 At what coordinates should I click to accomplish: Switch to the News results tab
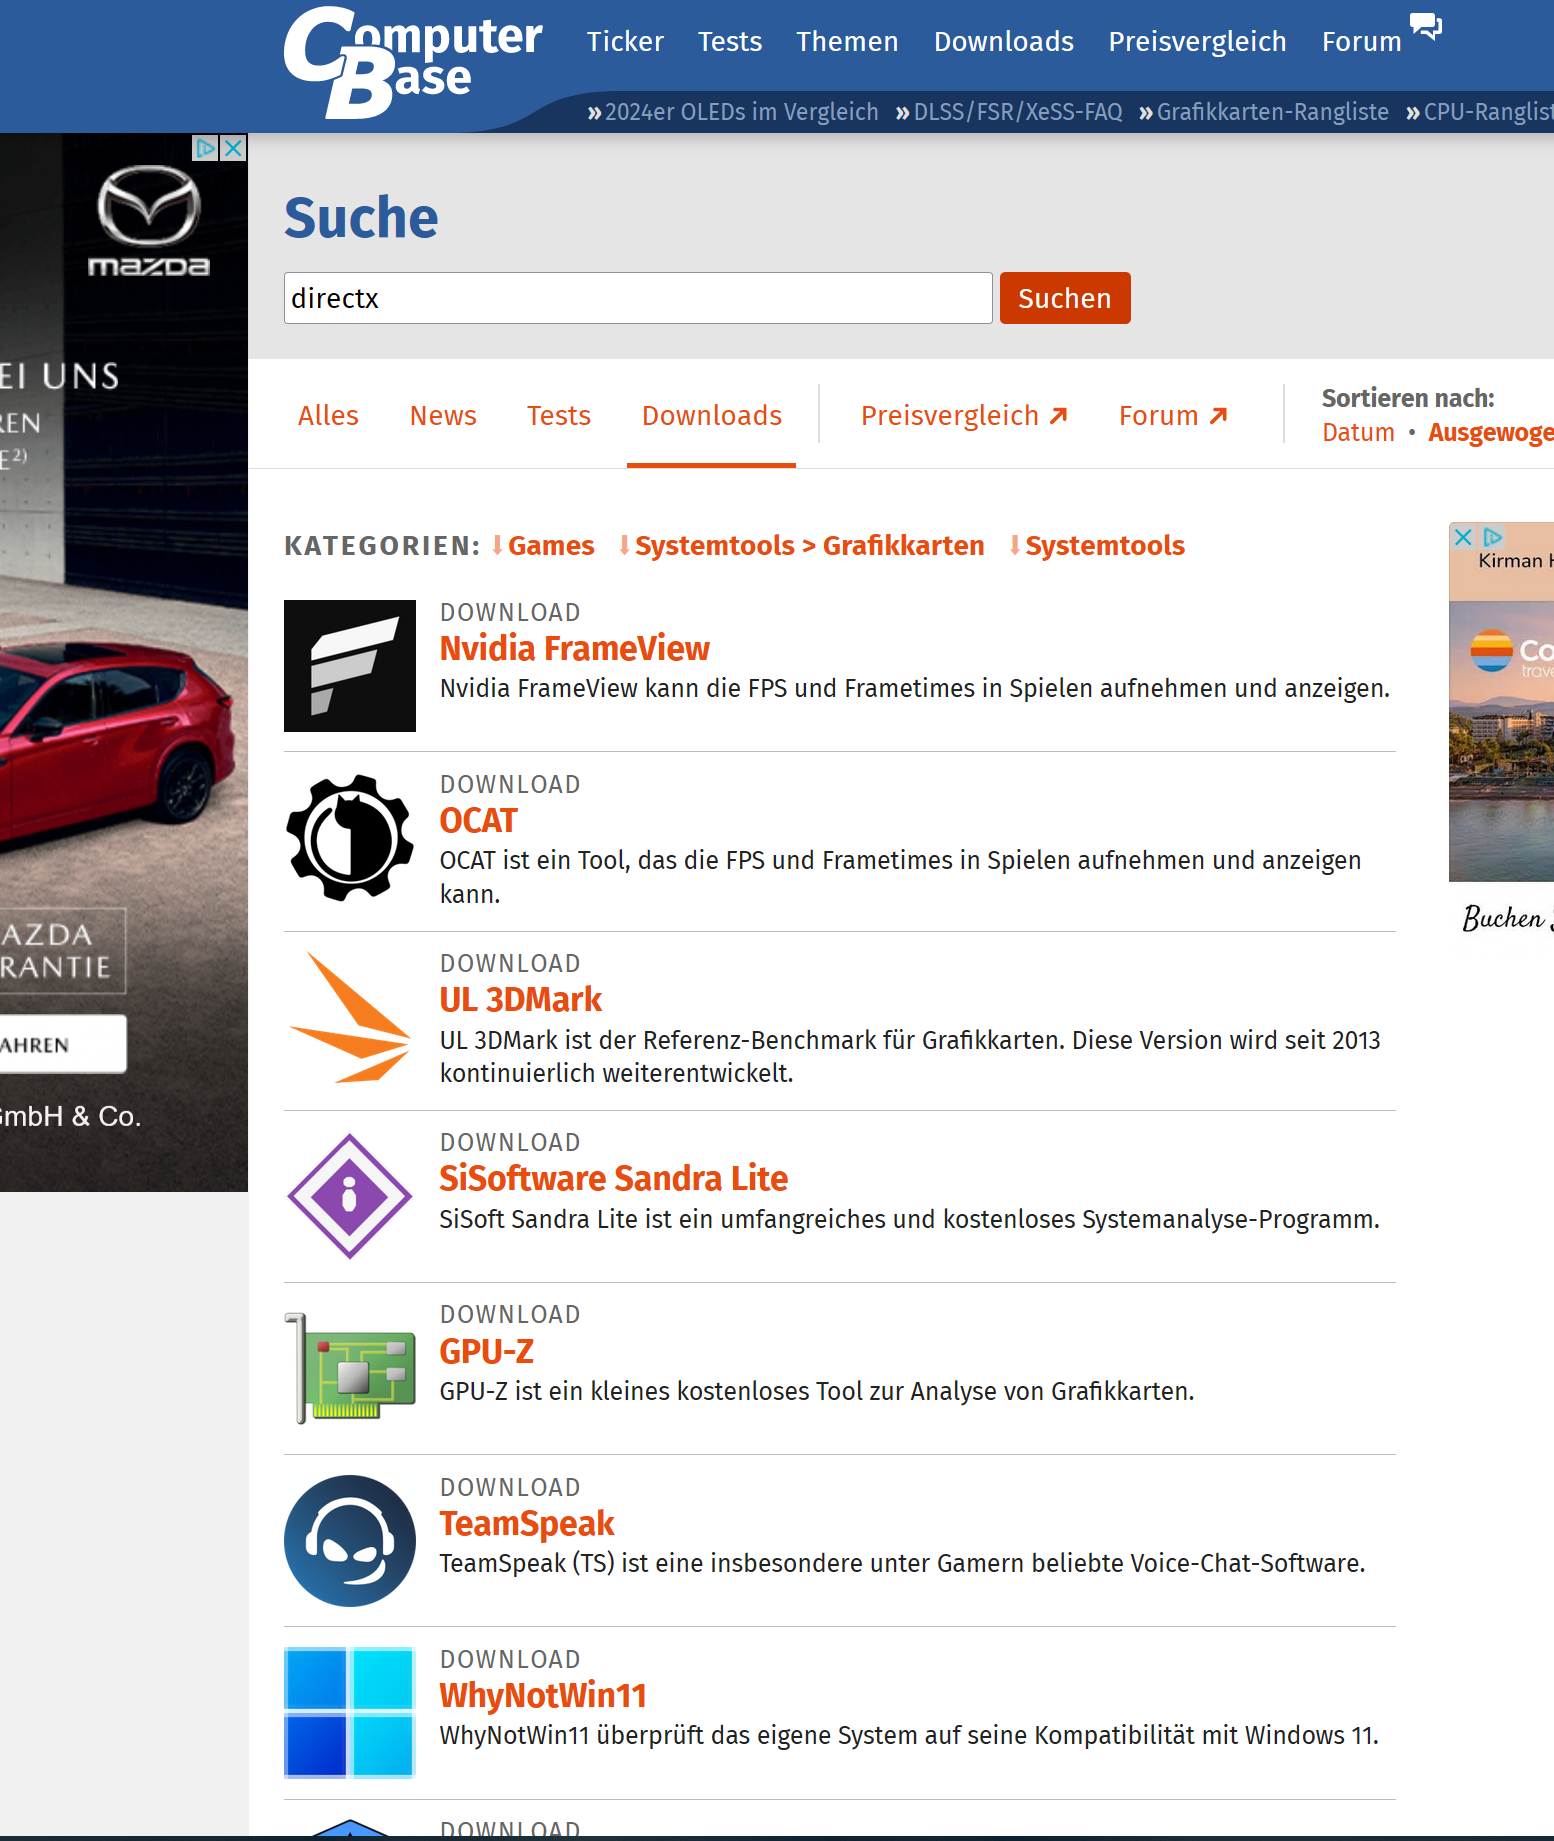[443, 415]
